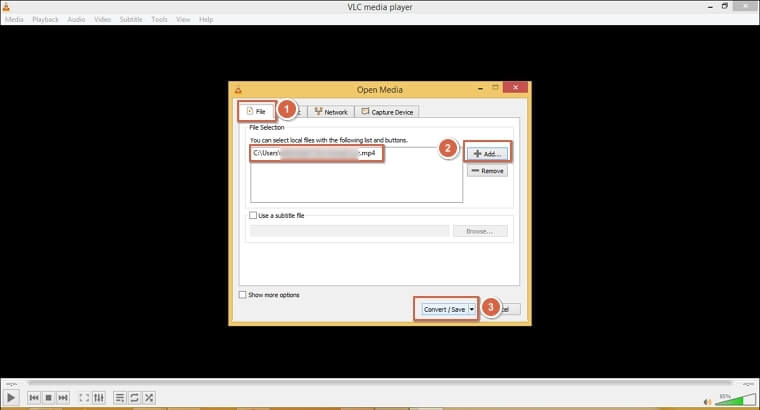Select the .mp4 file path entry

tap(316, 153)
